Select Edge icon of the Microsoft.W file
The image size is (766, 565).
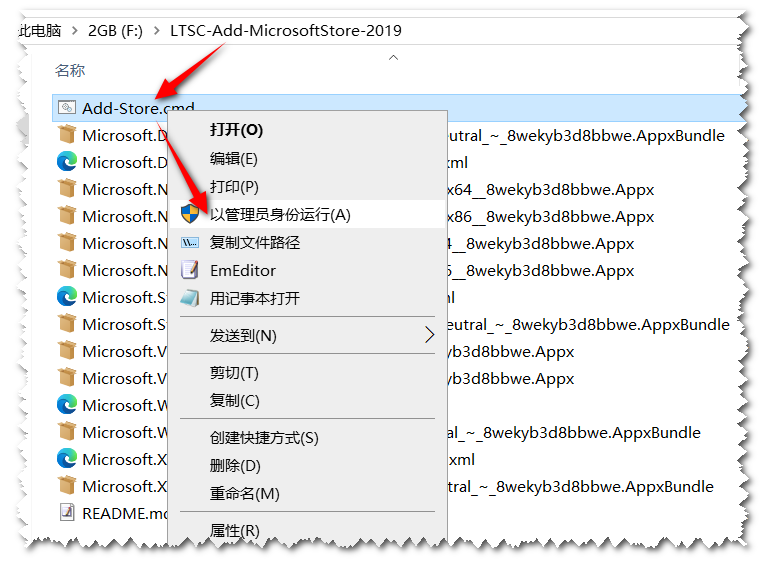(x=66, y=405)
